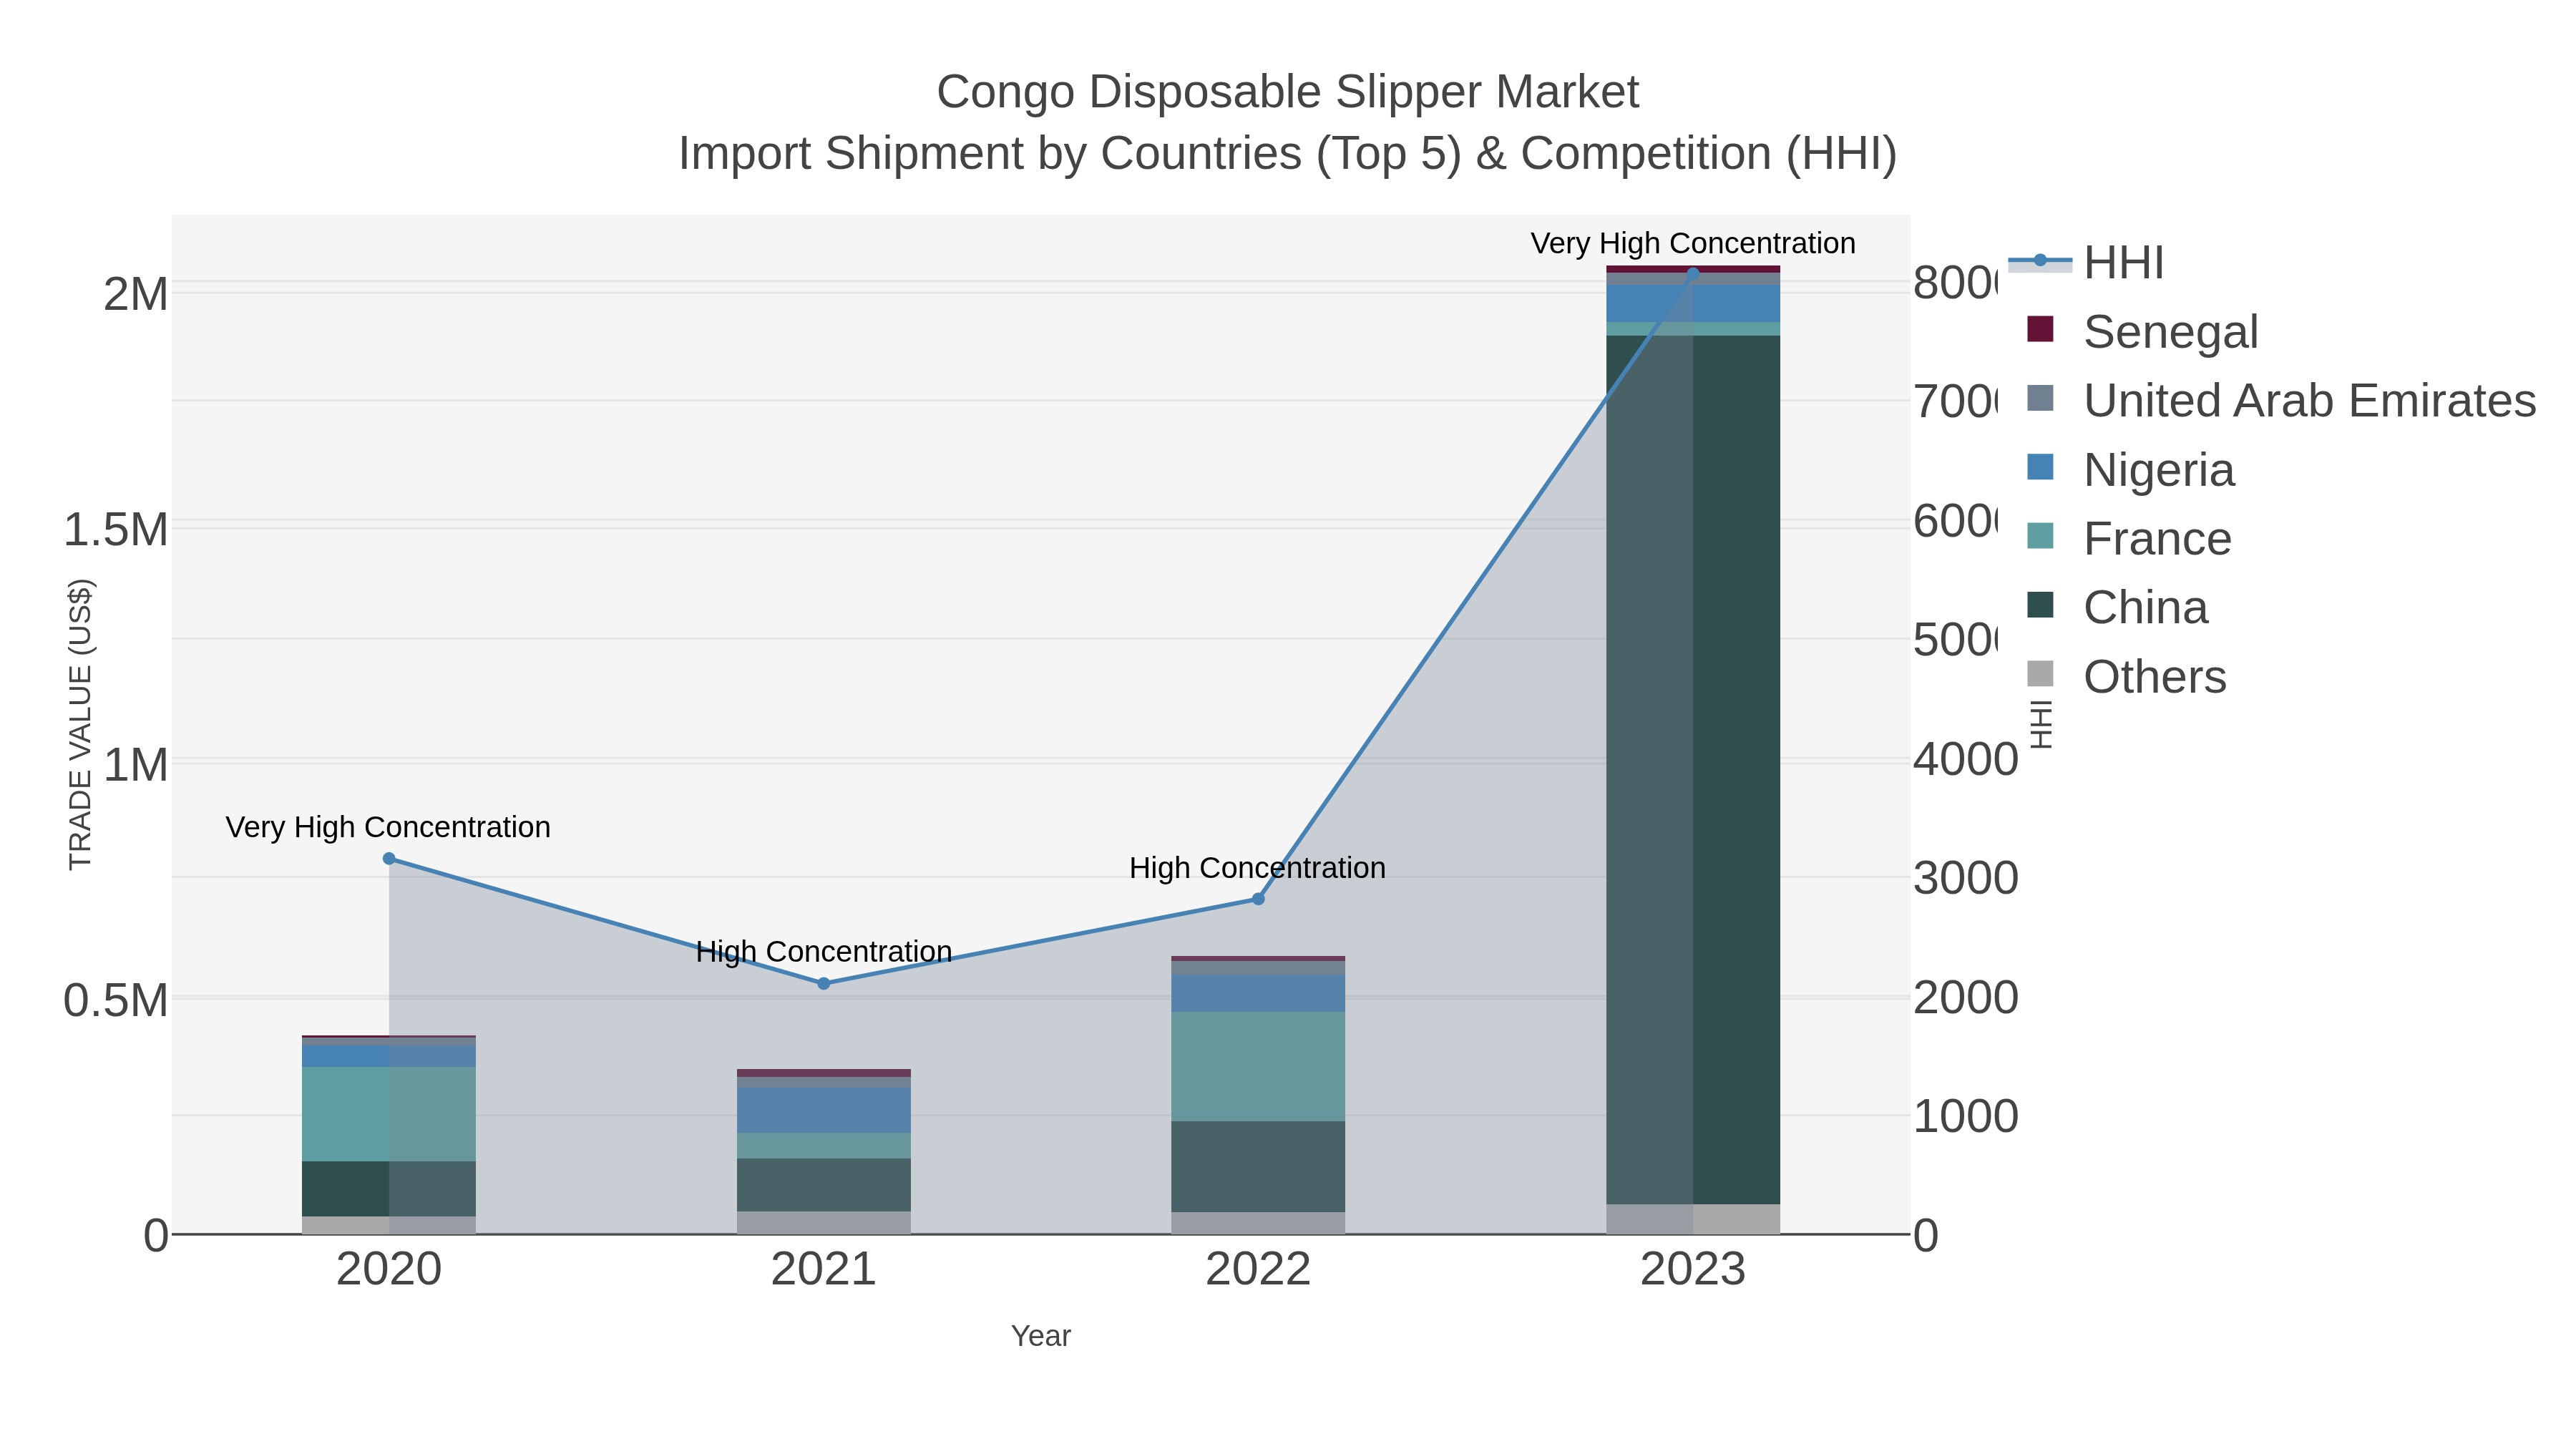Click the chart title 'Congo Disposable Slipper Market'

click(1288, 92)
